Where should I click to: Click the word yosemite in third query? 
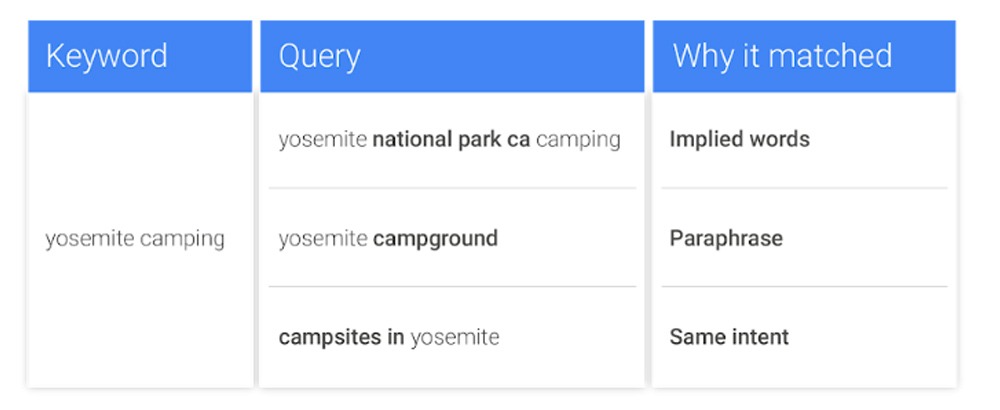[x=455, y=337]
